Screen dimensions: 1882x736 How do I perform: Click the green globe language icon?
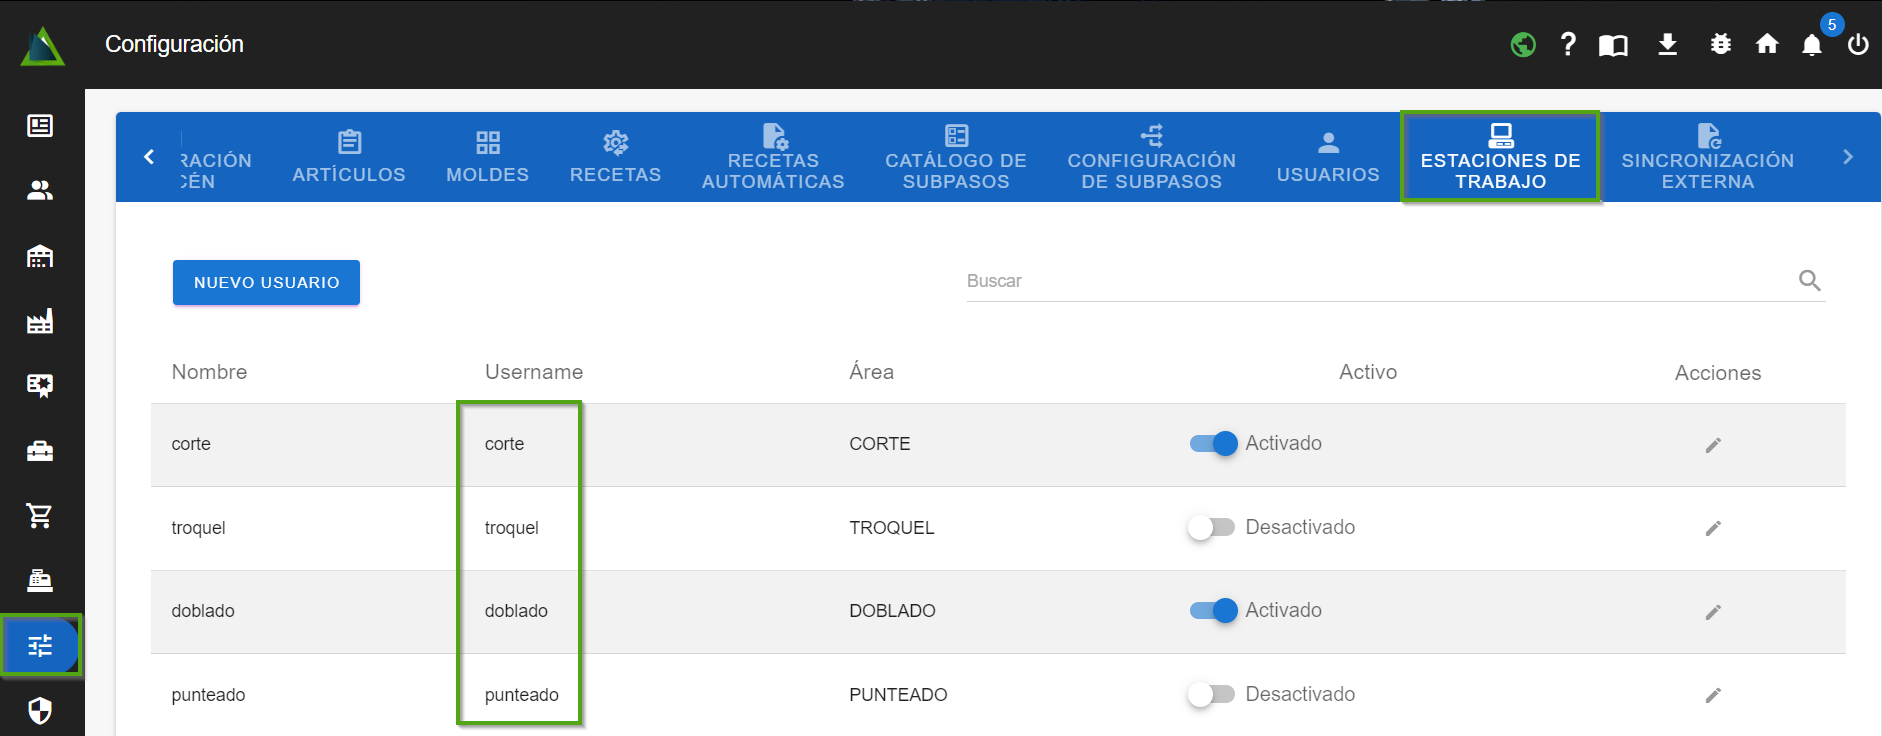[1522, 45]
